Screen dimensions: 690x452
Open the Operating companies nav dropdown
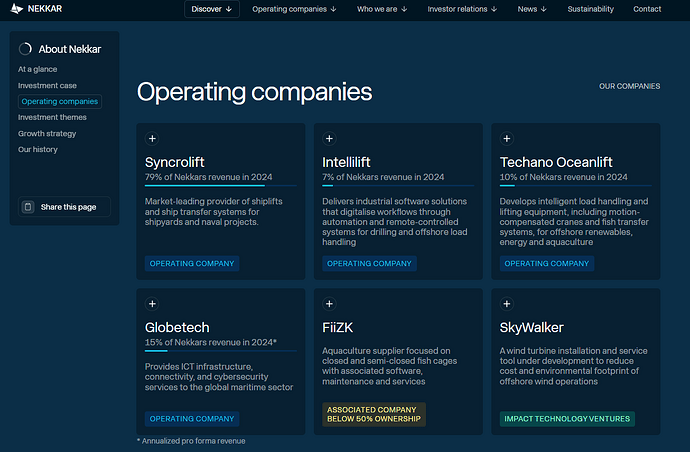pos(294,9)
